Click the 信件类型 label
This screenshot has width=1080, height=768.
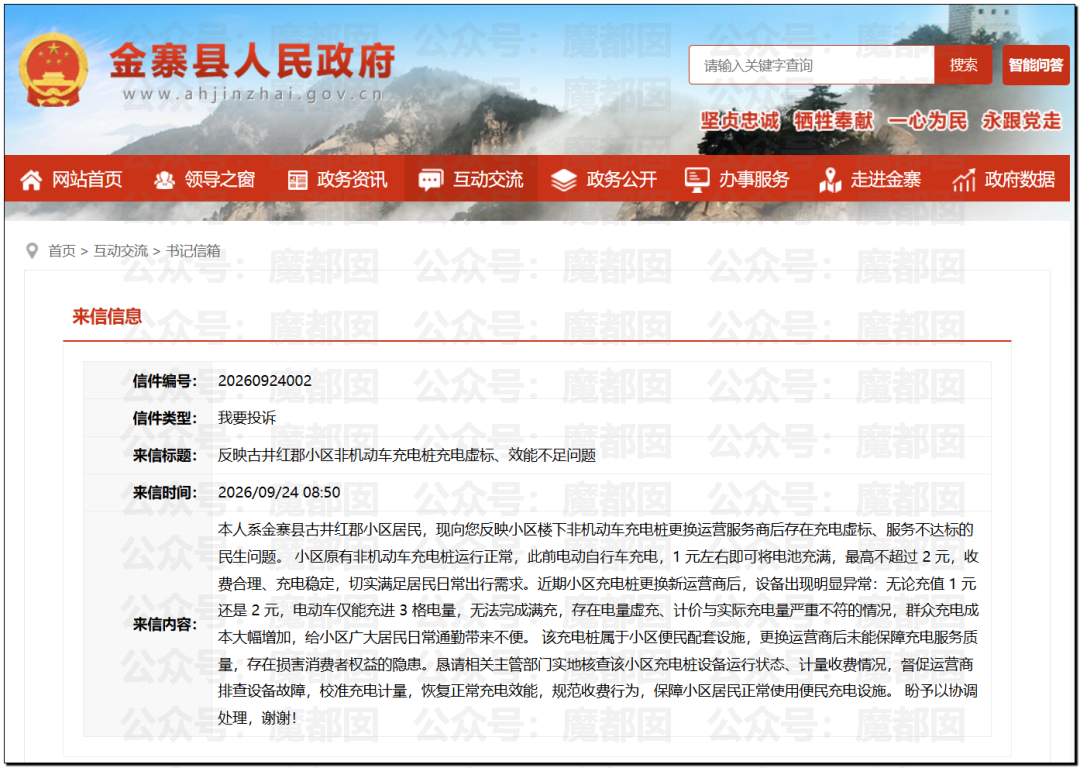pyautogui.click(x=165, y=418)
